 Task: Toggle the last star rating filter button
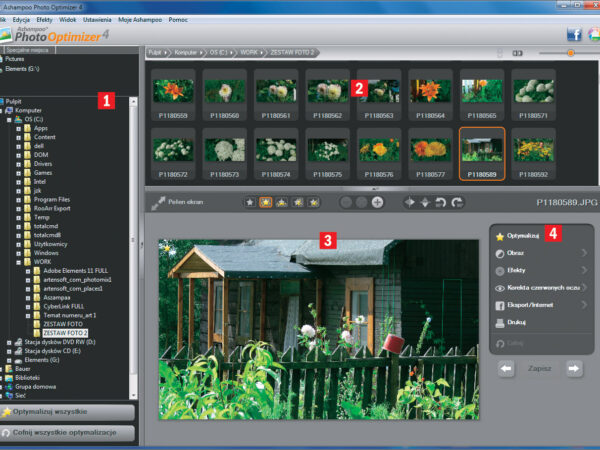(313, 202)
